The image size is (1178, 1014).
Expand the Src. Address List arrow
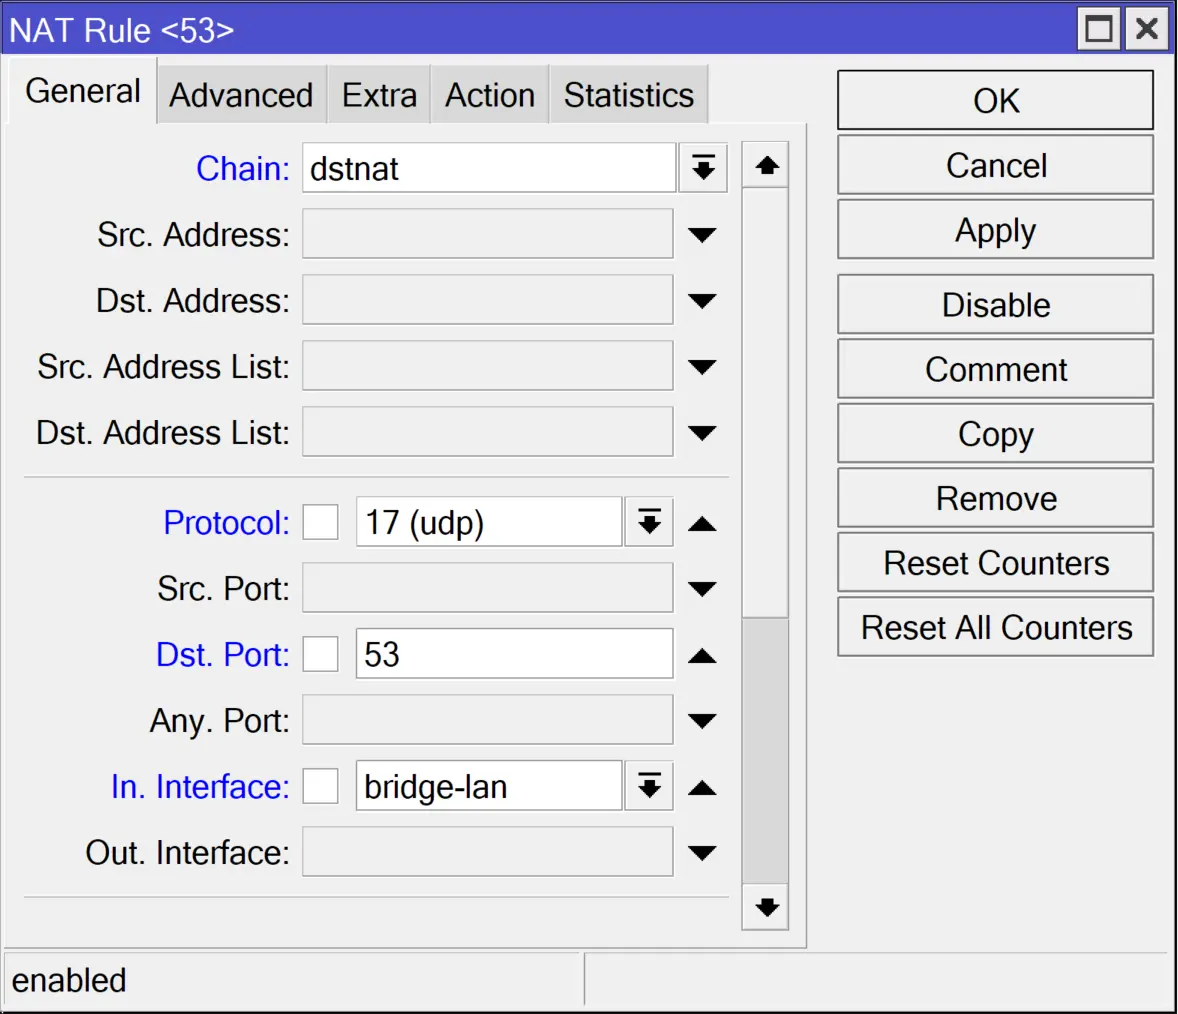(x=702, y=367)
